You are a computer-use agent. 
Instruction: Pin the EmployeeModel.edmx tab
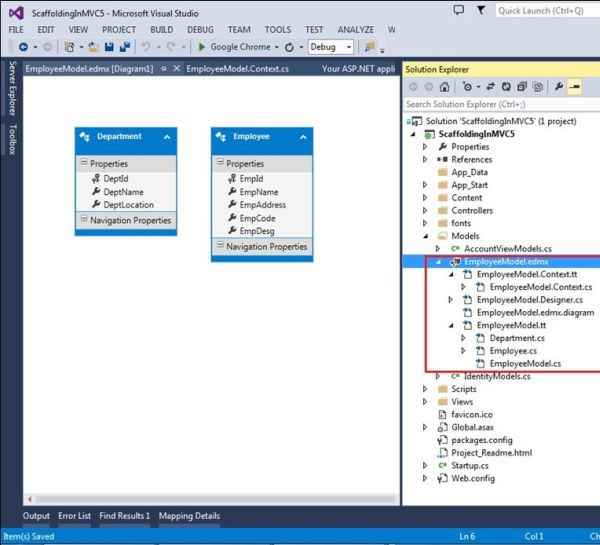[164, 69]
